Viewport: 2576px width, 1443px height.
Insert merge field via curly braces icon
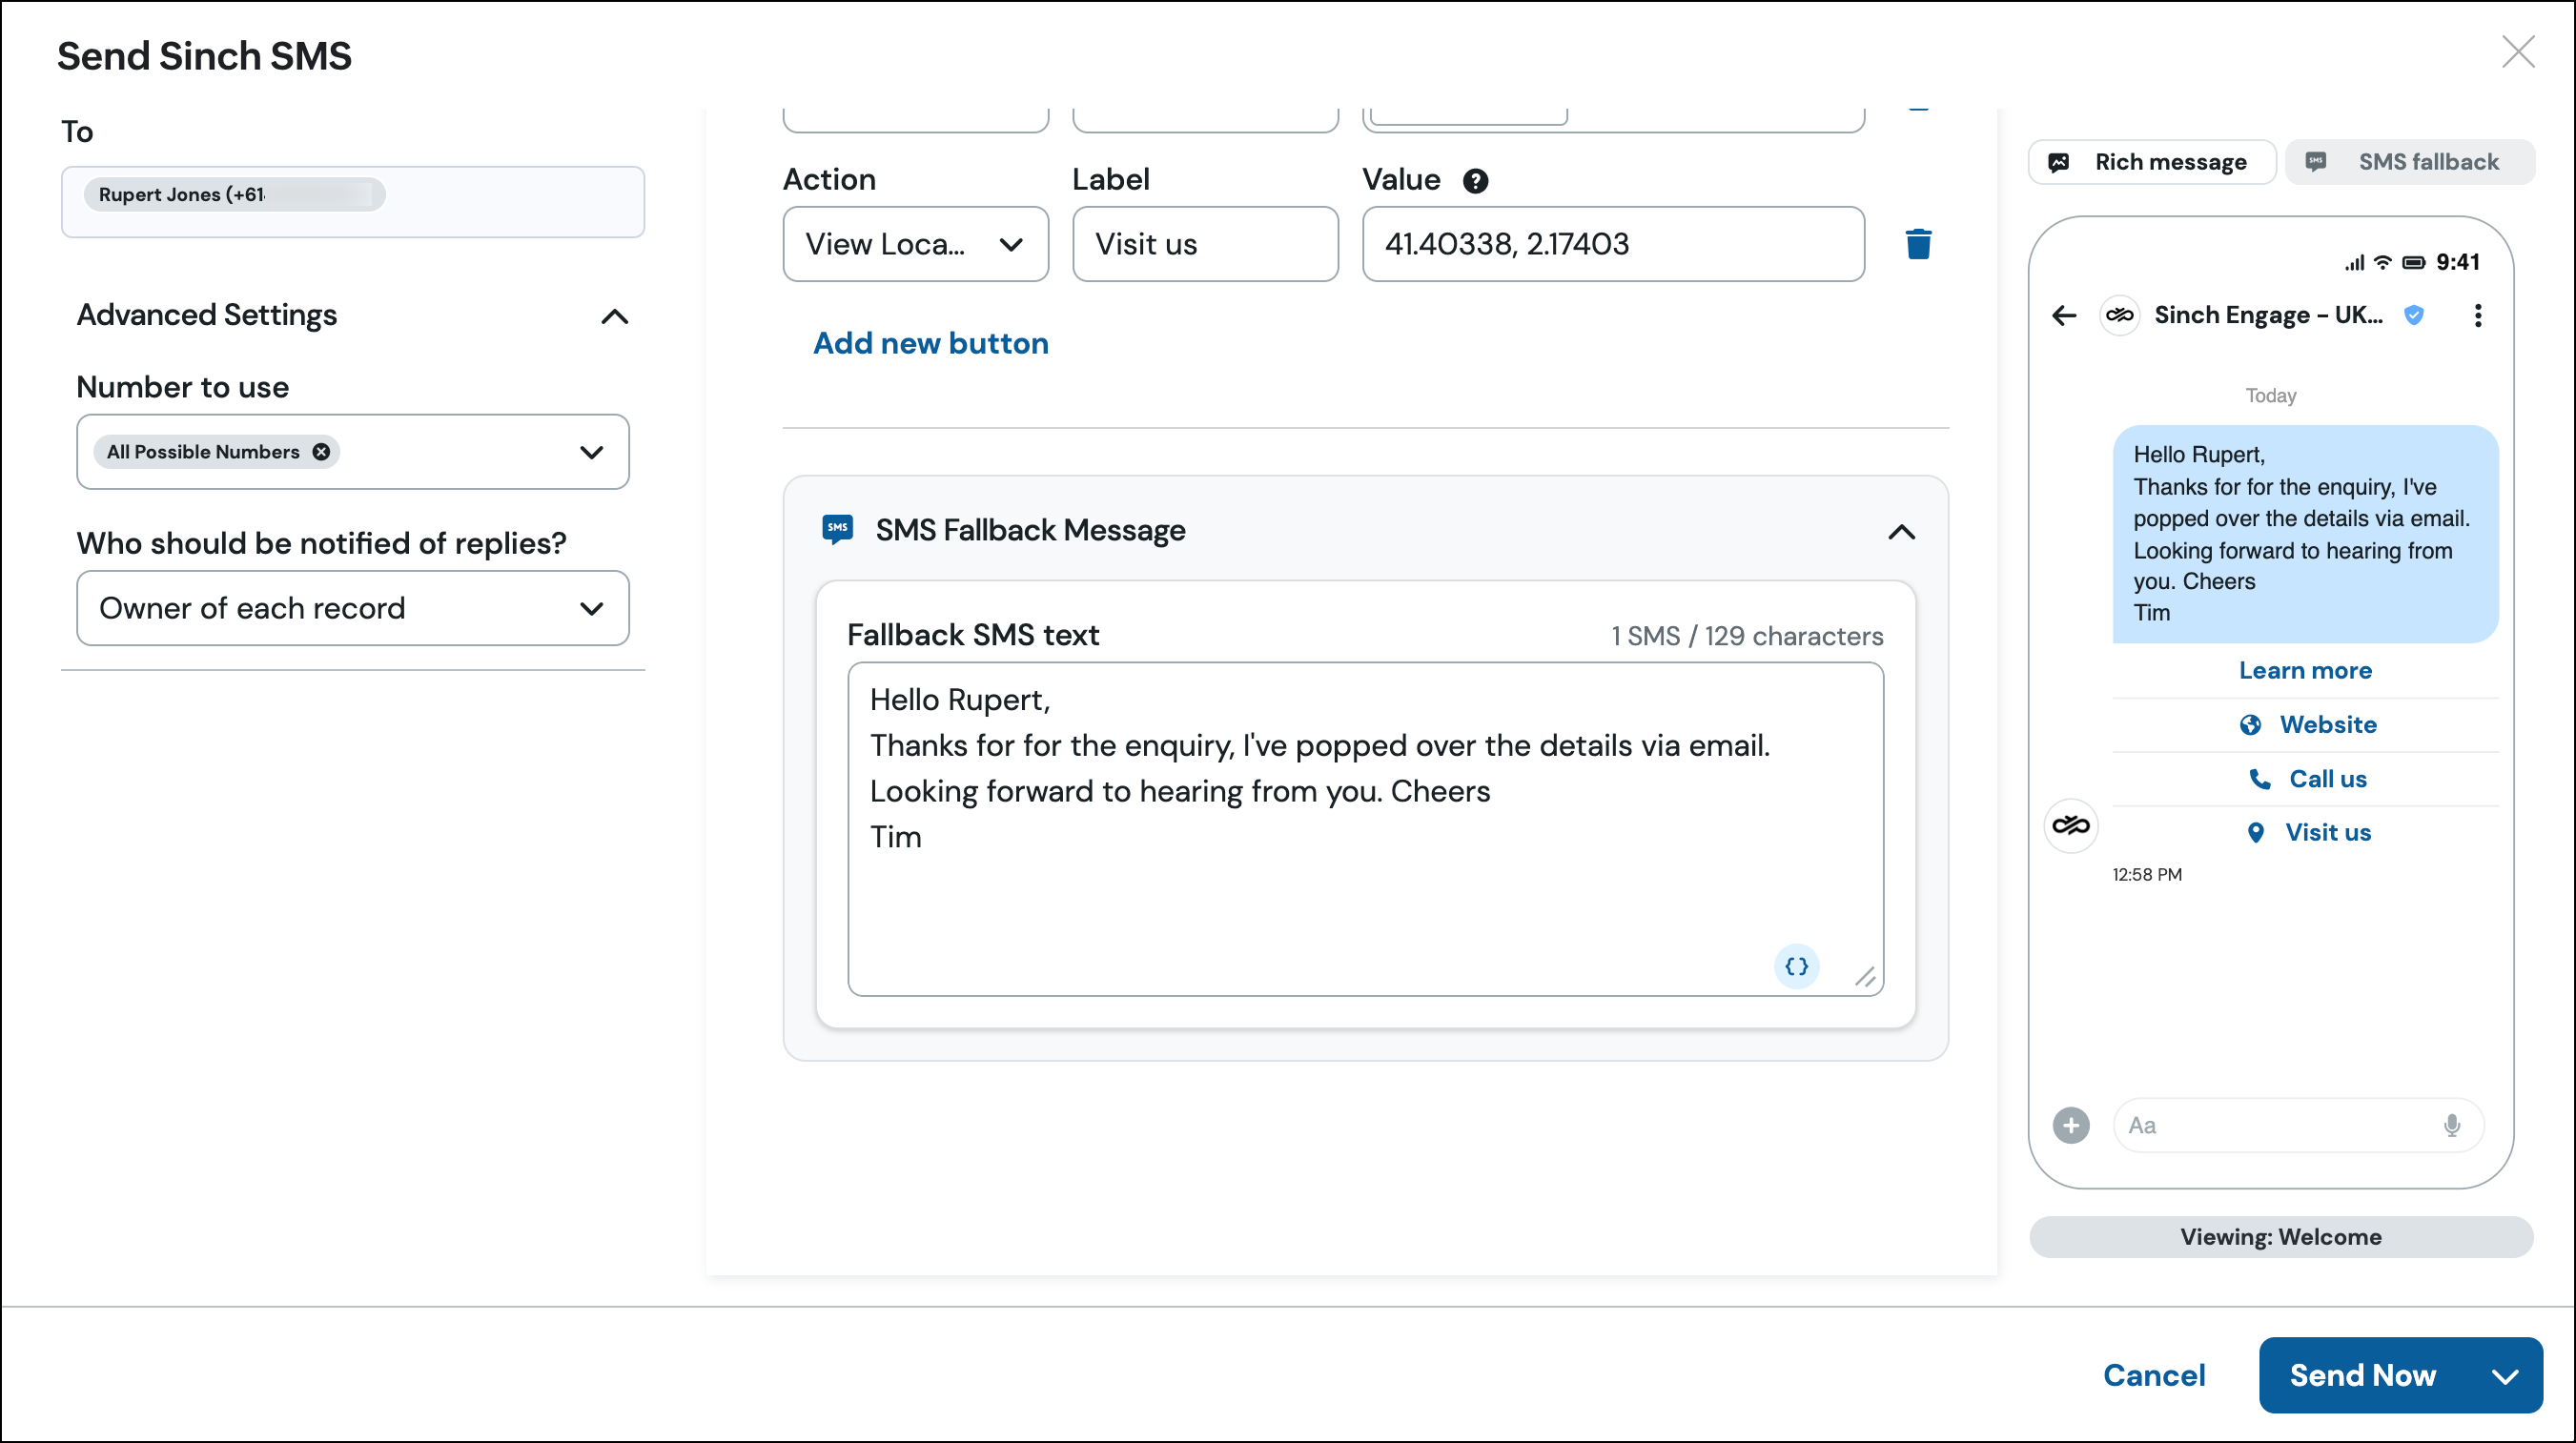(x=1796, y=966)
